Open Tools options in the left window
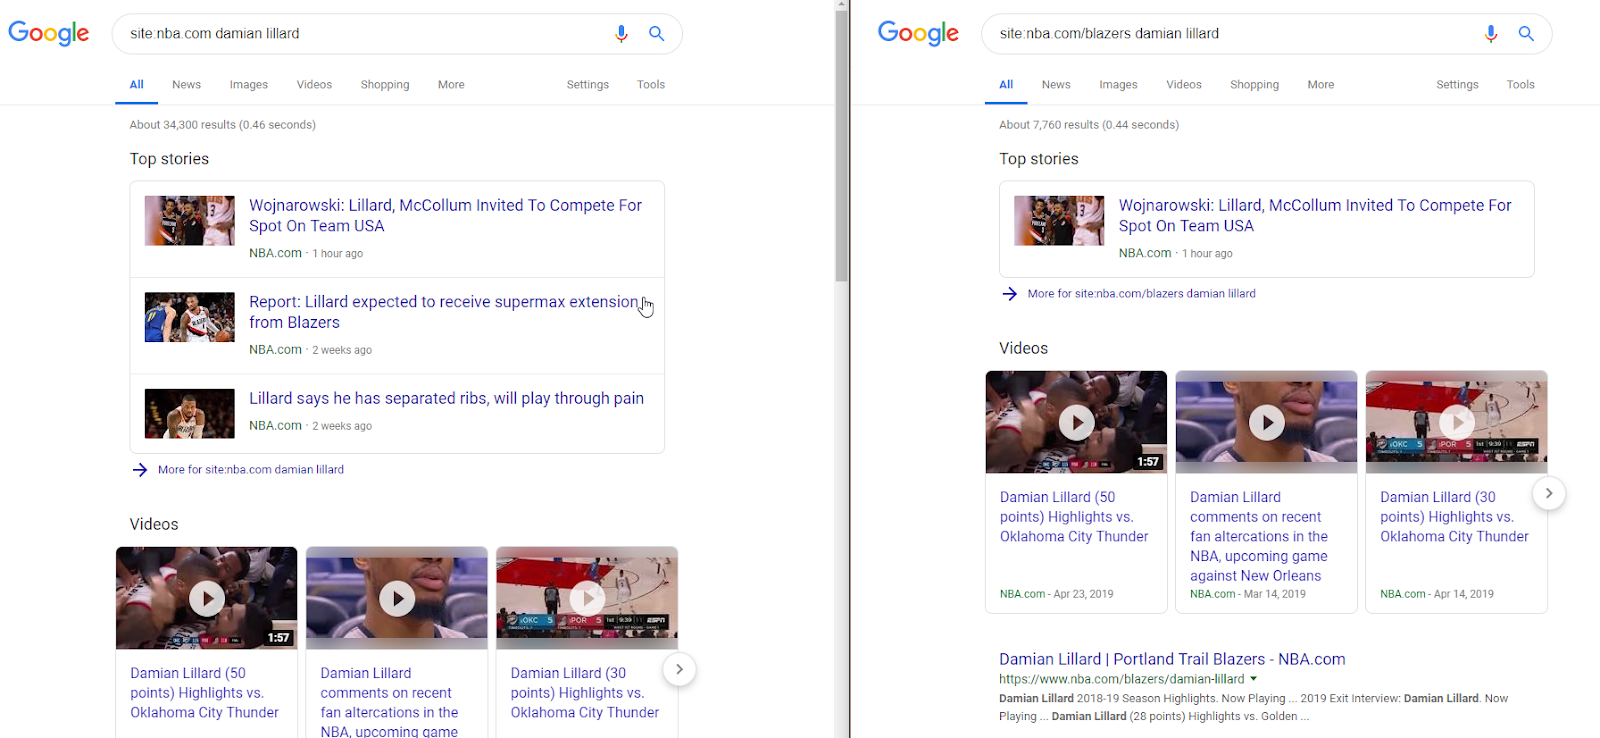 pyautogui.click(x=651, y=85)
